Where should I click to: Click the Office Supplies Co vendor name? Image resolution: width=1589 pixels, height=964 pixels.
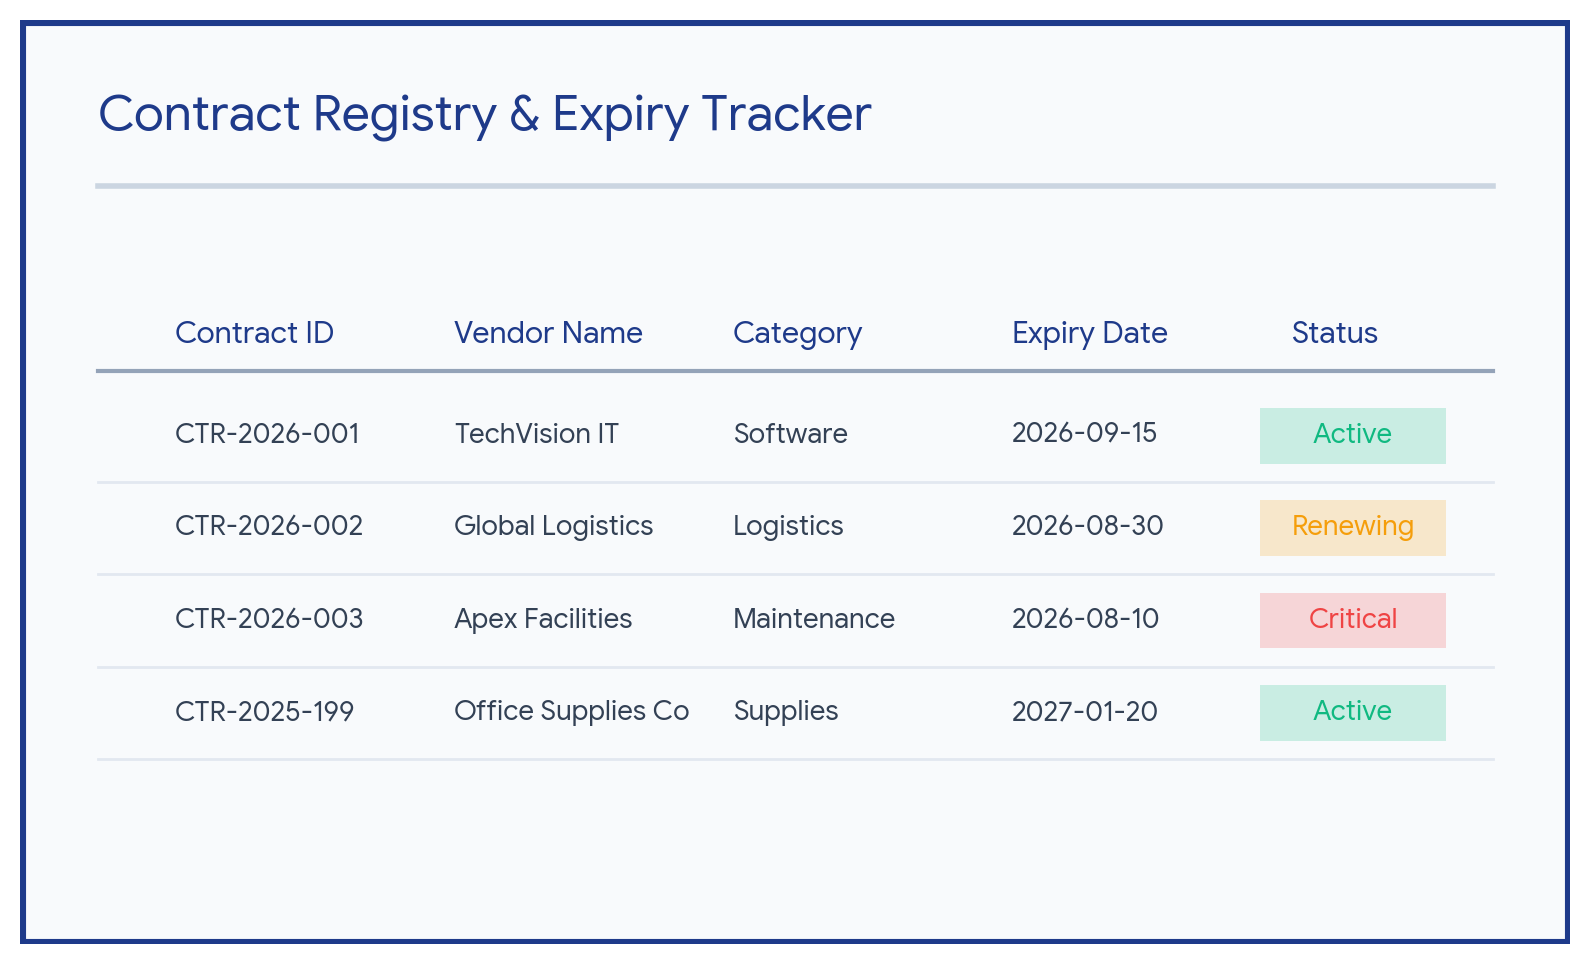pyautogui.click(x=571, y=711)
